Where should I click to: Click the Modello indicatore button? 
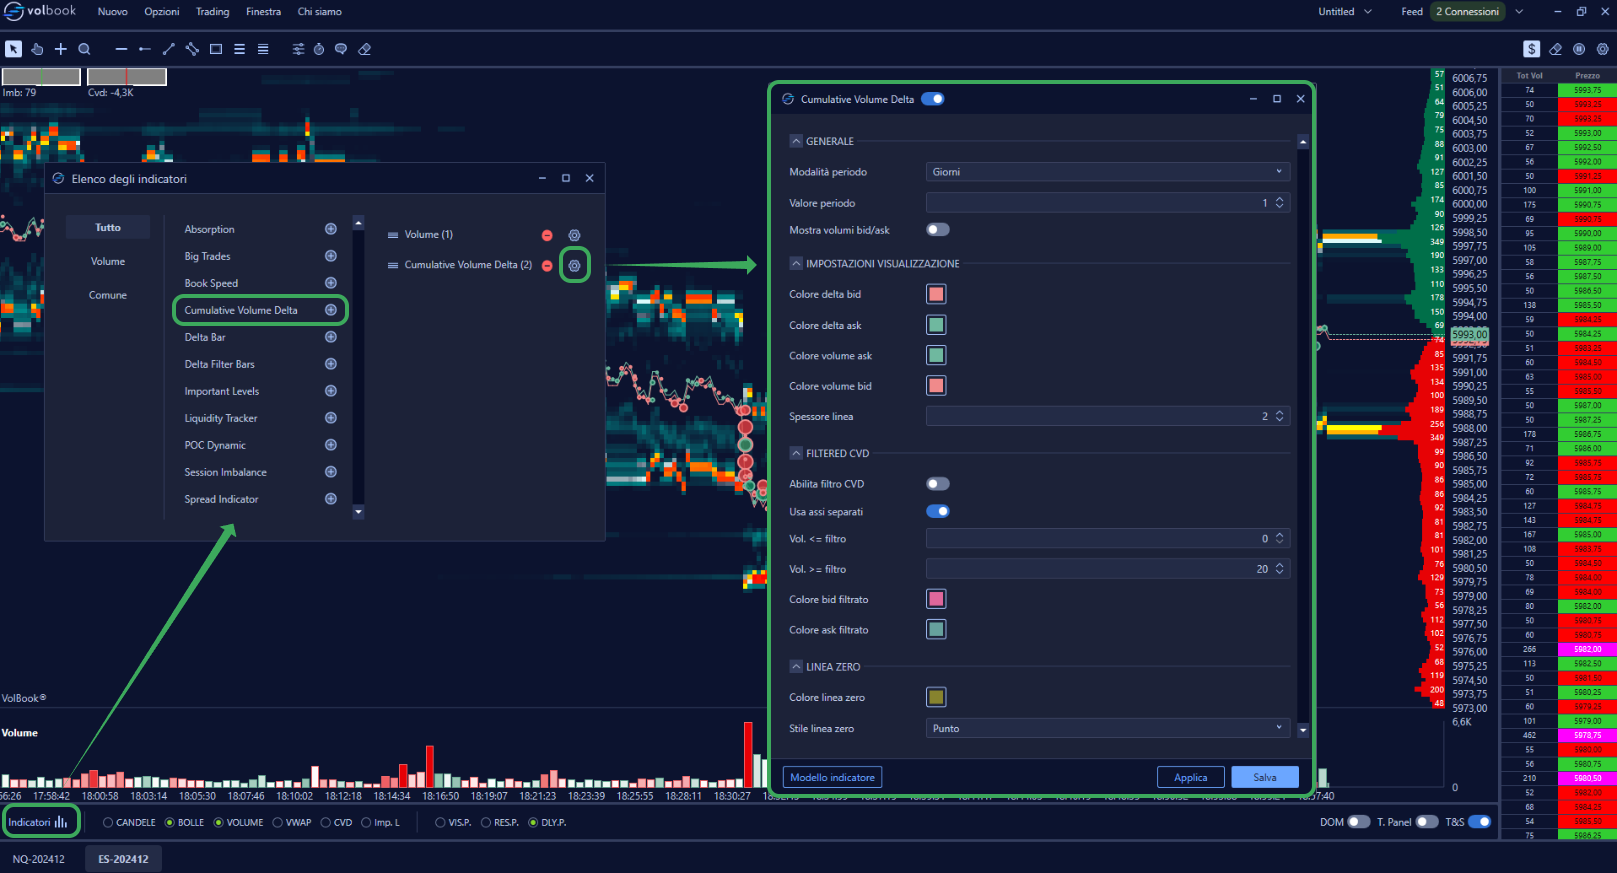832,777
